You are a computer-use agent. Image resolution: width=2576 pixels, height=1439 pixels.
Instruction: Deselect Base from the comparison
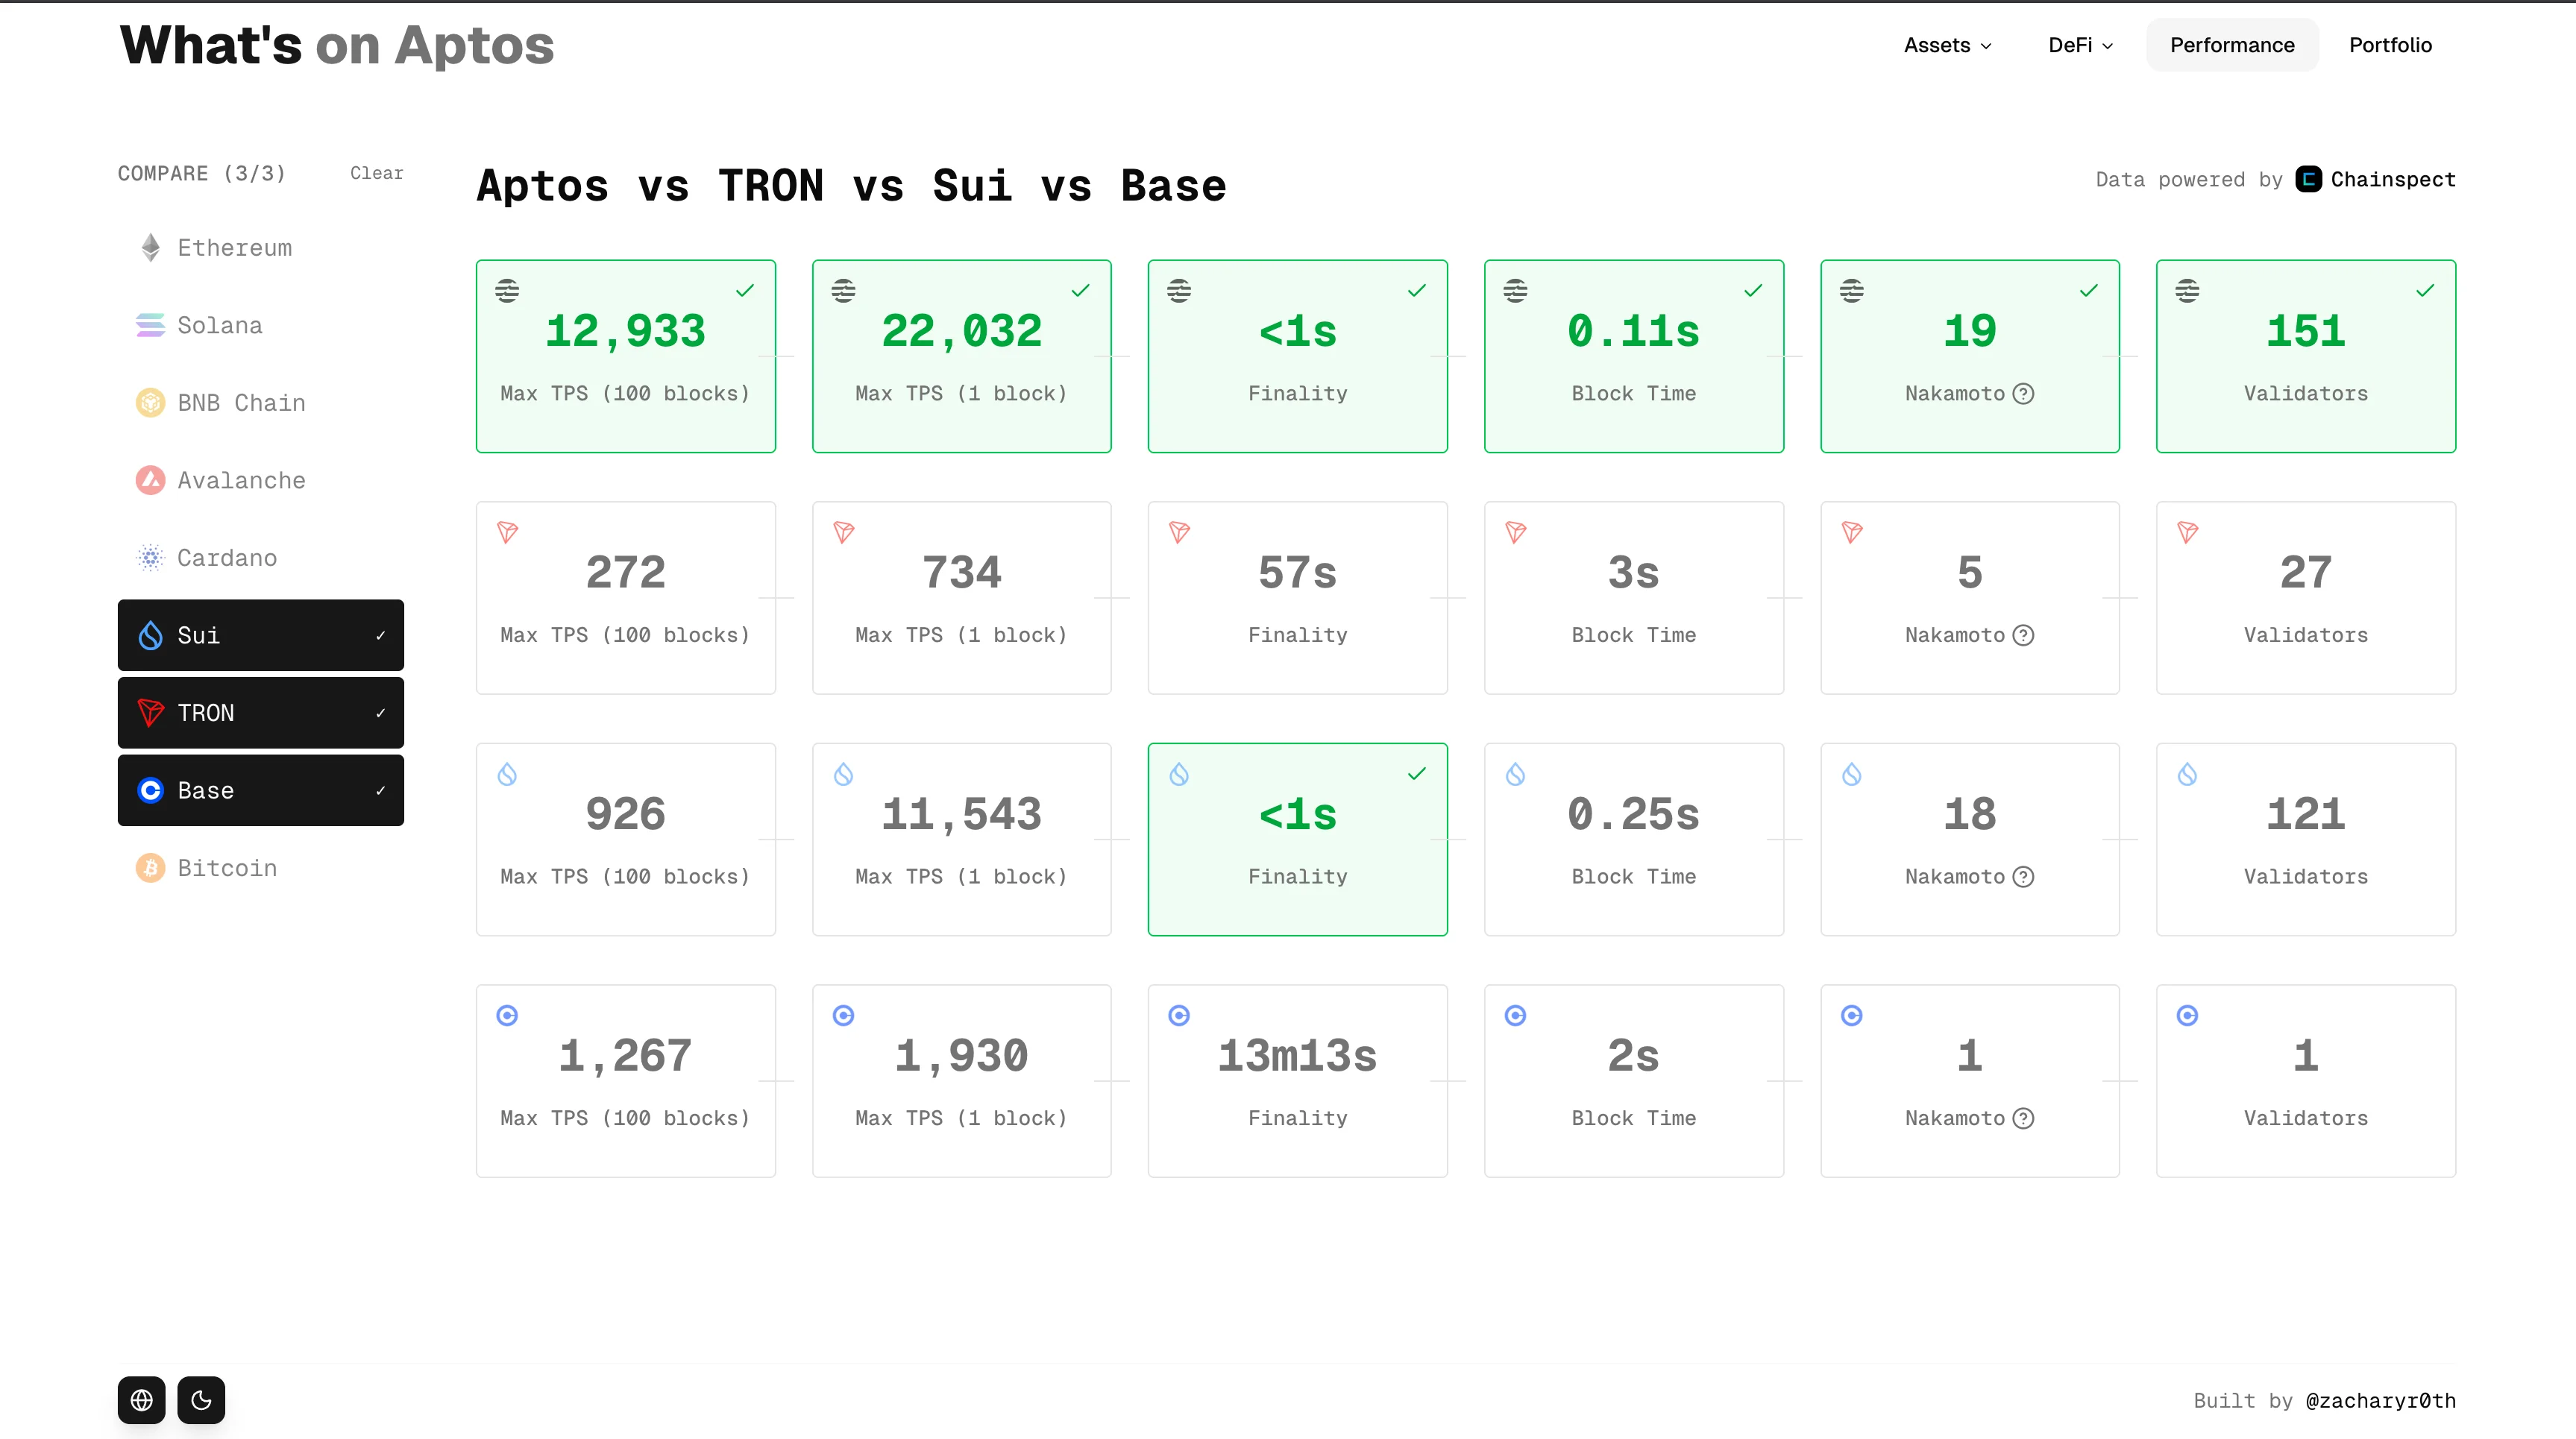pyautogui.click(x=260, y=790)
